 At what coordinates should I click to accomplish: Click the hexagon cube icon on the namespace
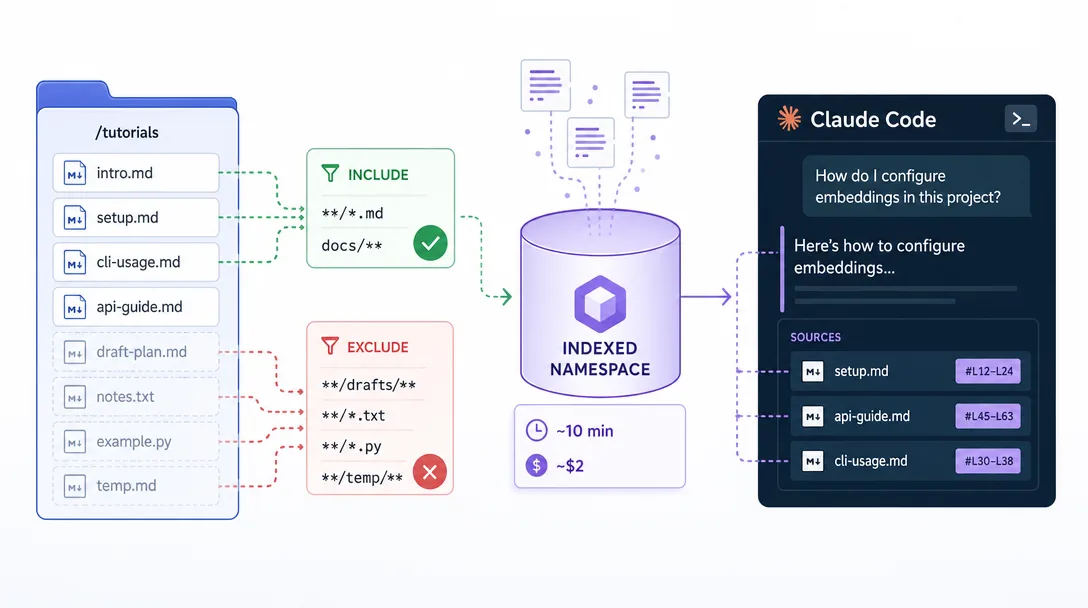(600, 303)
